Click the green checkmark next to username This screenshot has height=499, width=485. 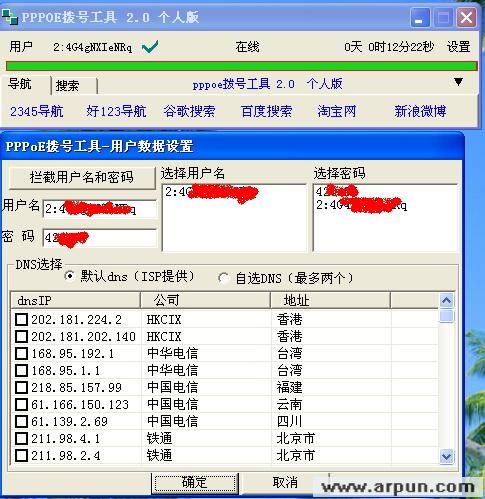[150, 47]
